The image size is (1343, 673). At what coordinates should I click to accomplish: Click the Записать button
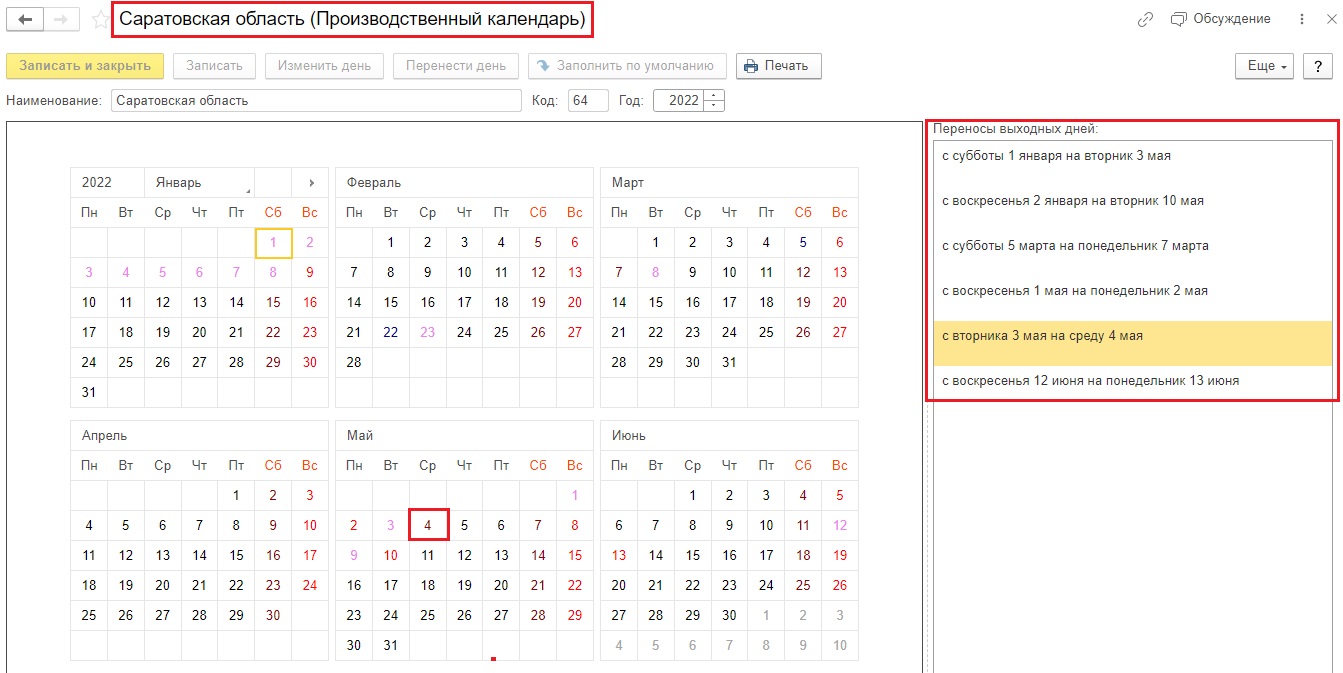[215, 66]
